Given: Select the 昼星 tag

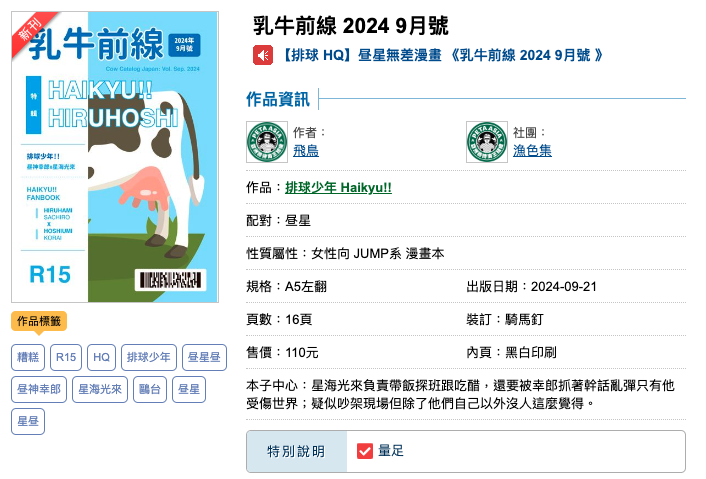Looking at the screenshot, I should click(189, 389).
